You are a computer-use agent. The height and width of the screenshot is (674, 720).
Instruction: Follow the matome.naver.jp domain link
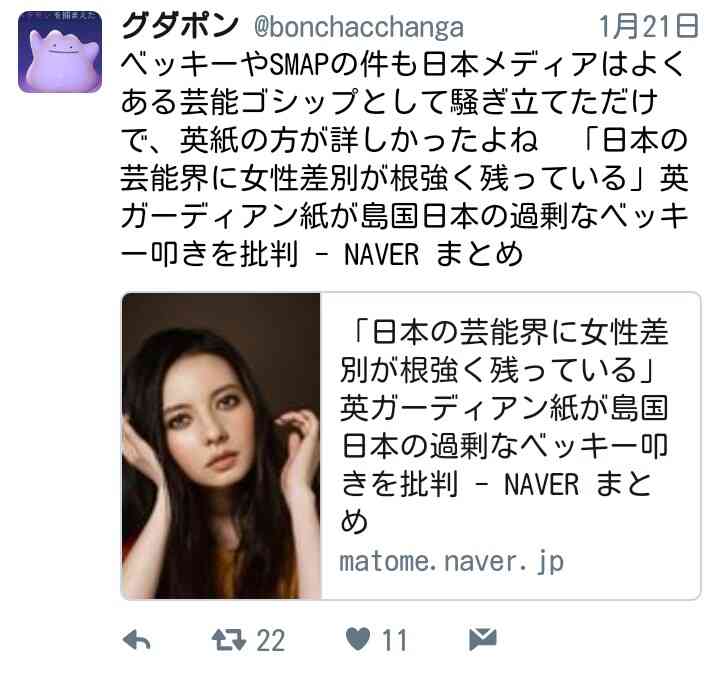(x=451, y=562)
